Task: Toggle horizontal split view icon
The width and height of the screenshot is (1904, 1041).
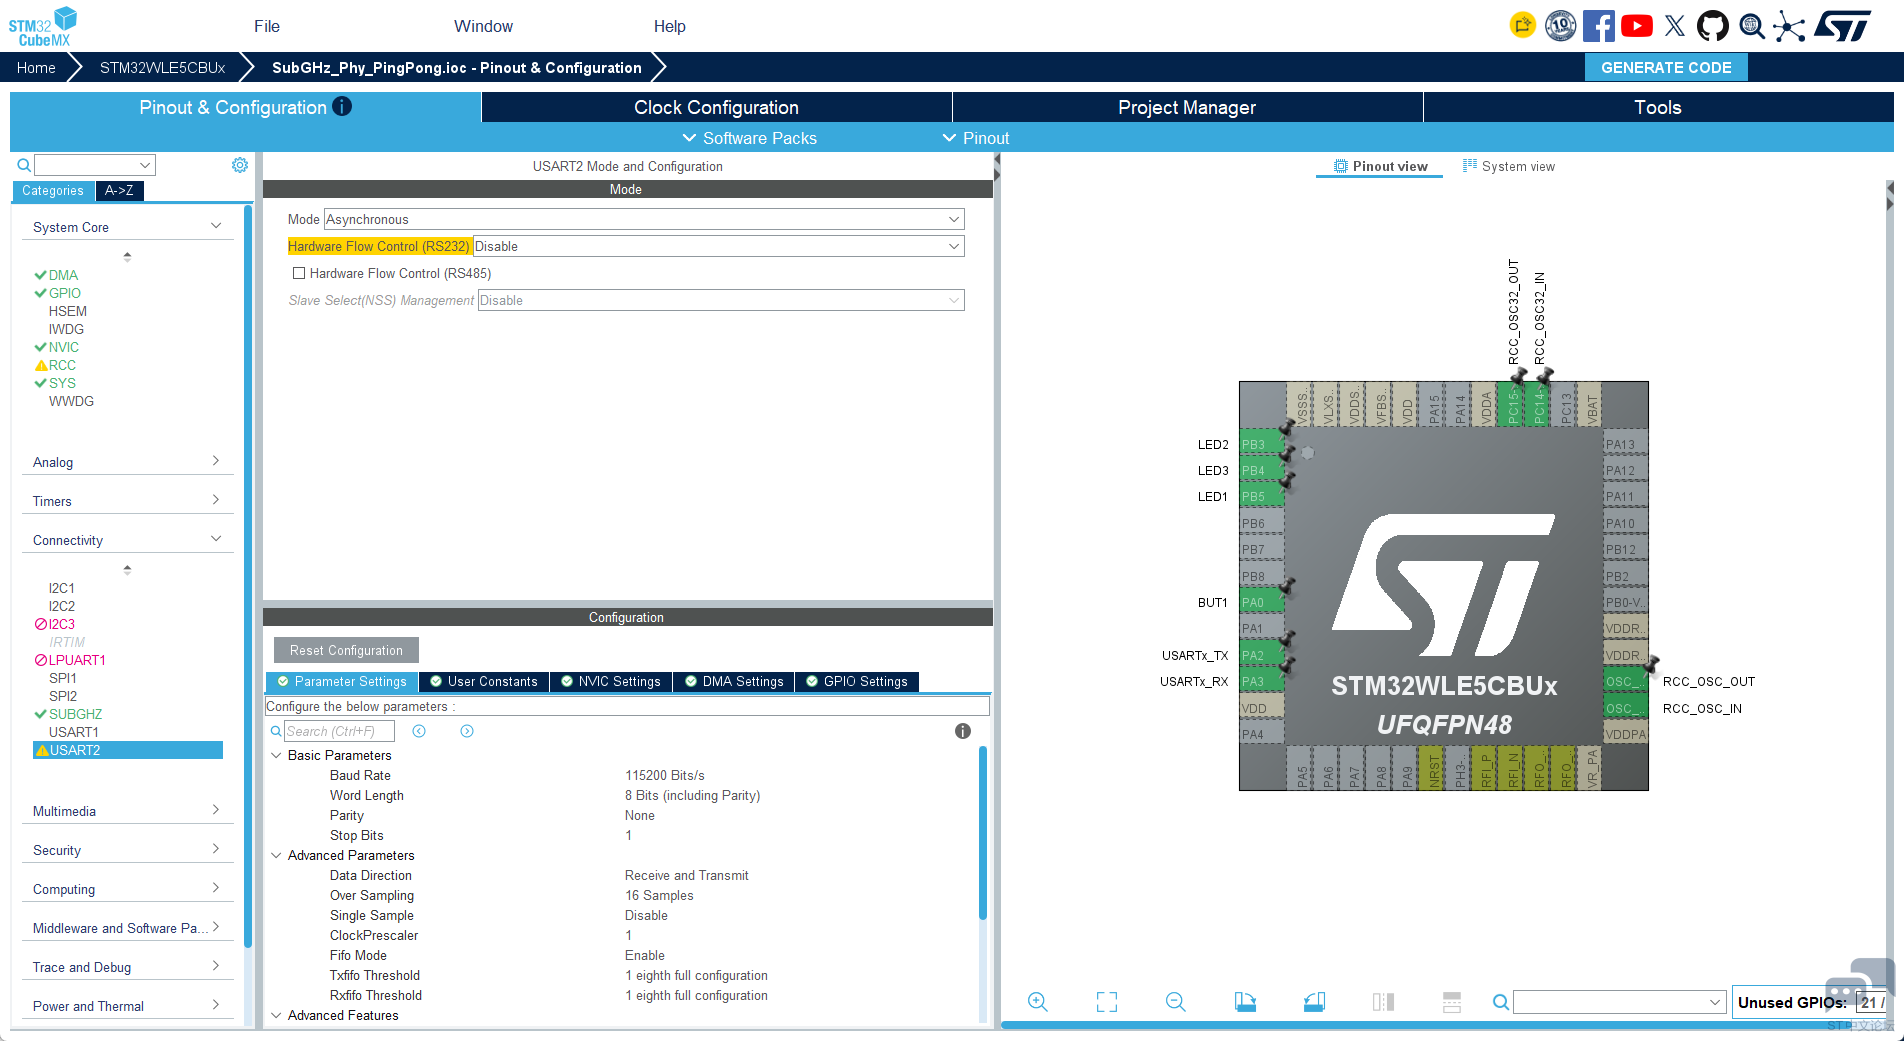Action: tap(1452, 1002)
